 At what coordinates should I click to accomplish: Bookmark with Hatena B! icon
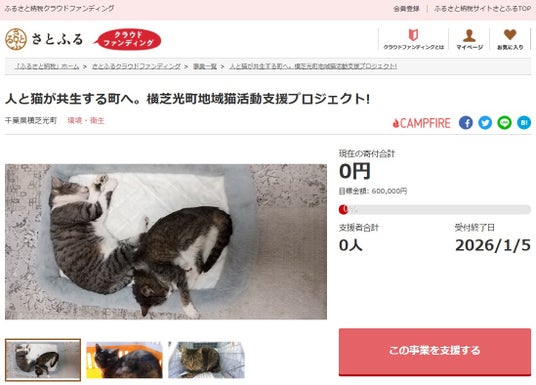pyautogui.click(x=524, y=123)
